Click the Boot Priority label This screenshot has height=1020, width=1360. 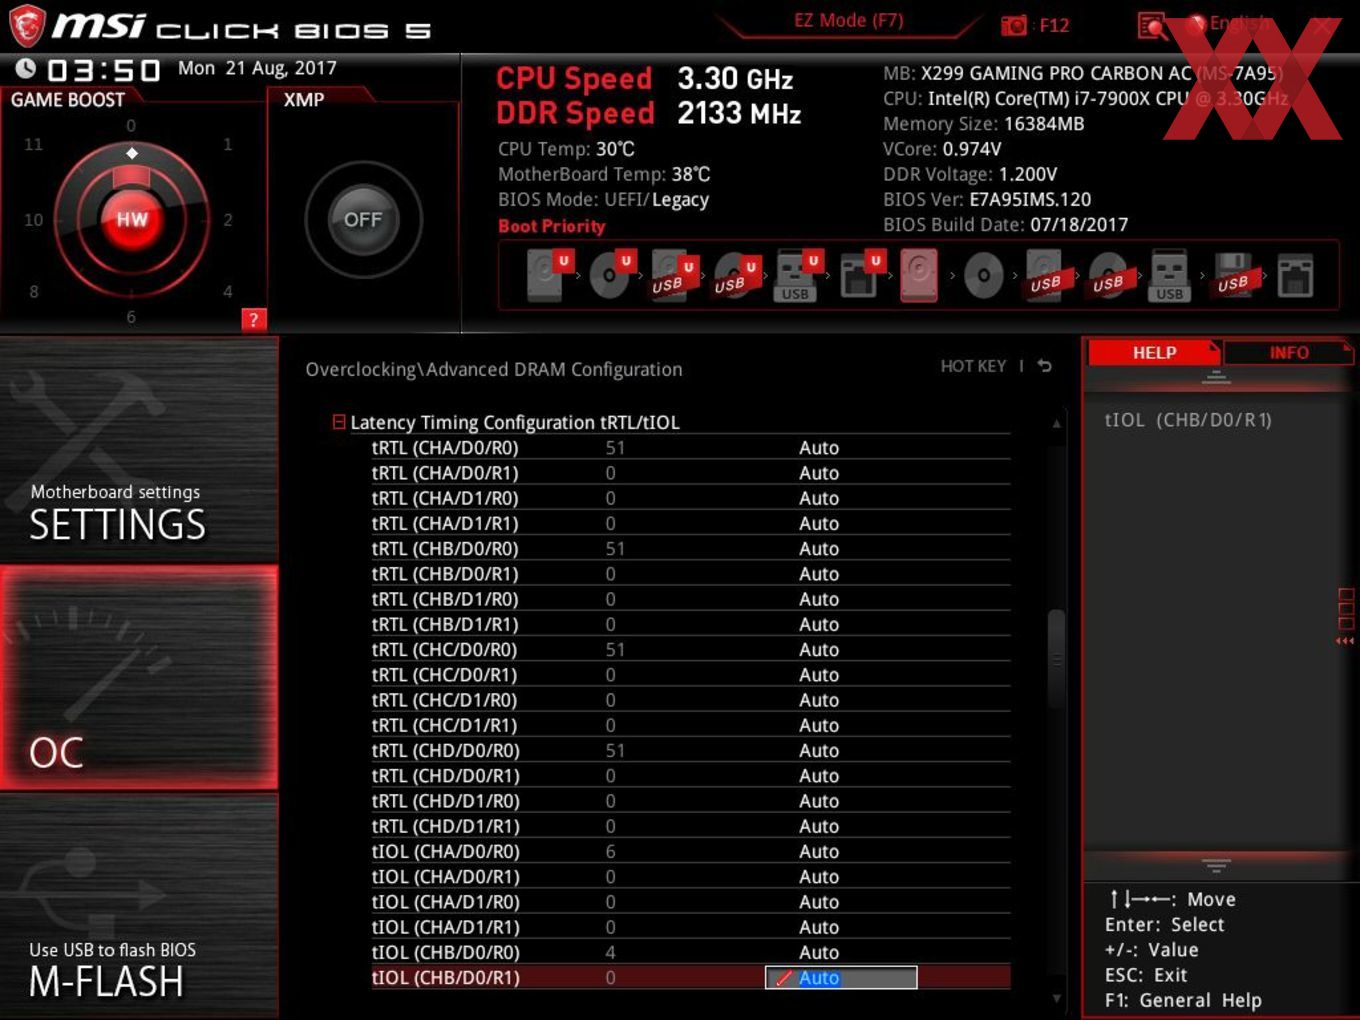pos(552,226)
